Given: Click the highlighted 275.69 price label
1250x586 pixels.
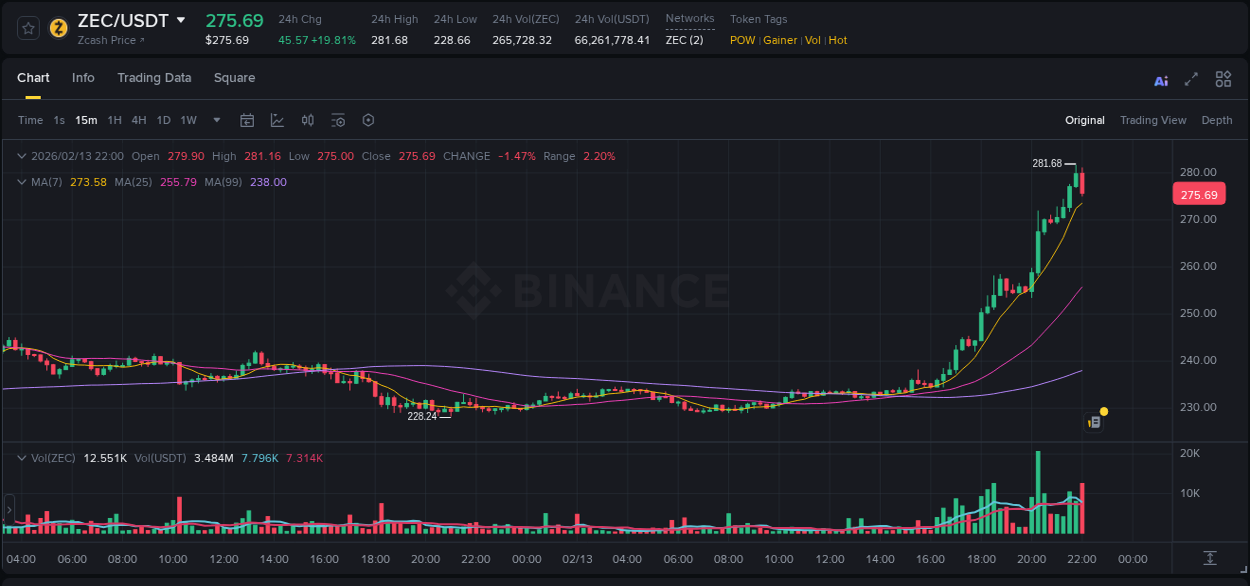Looking at the screenshot, I should 1199,194.
